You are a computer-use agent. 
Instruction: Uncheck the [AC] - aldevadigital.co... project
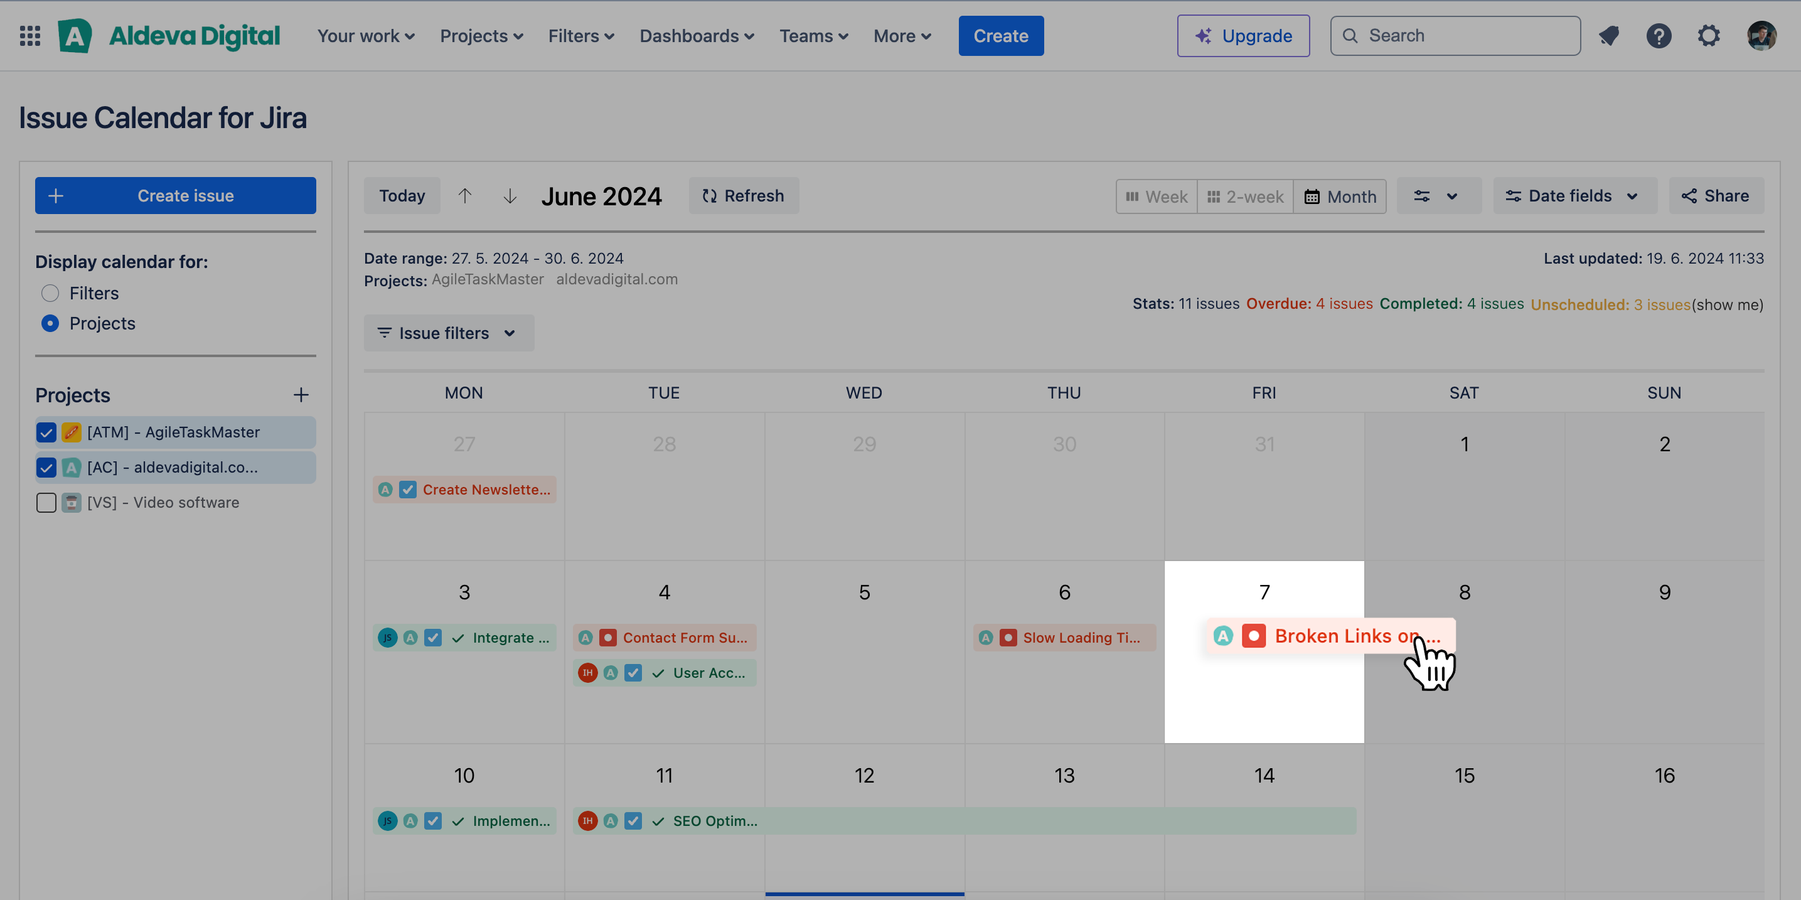tap(46, 467)
